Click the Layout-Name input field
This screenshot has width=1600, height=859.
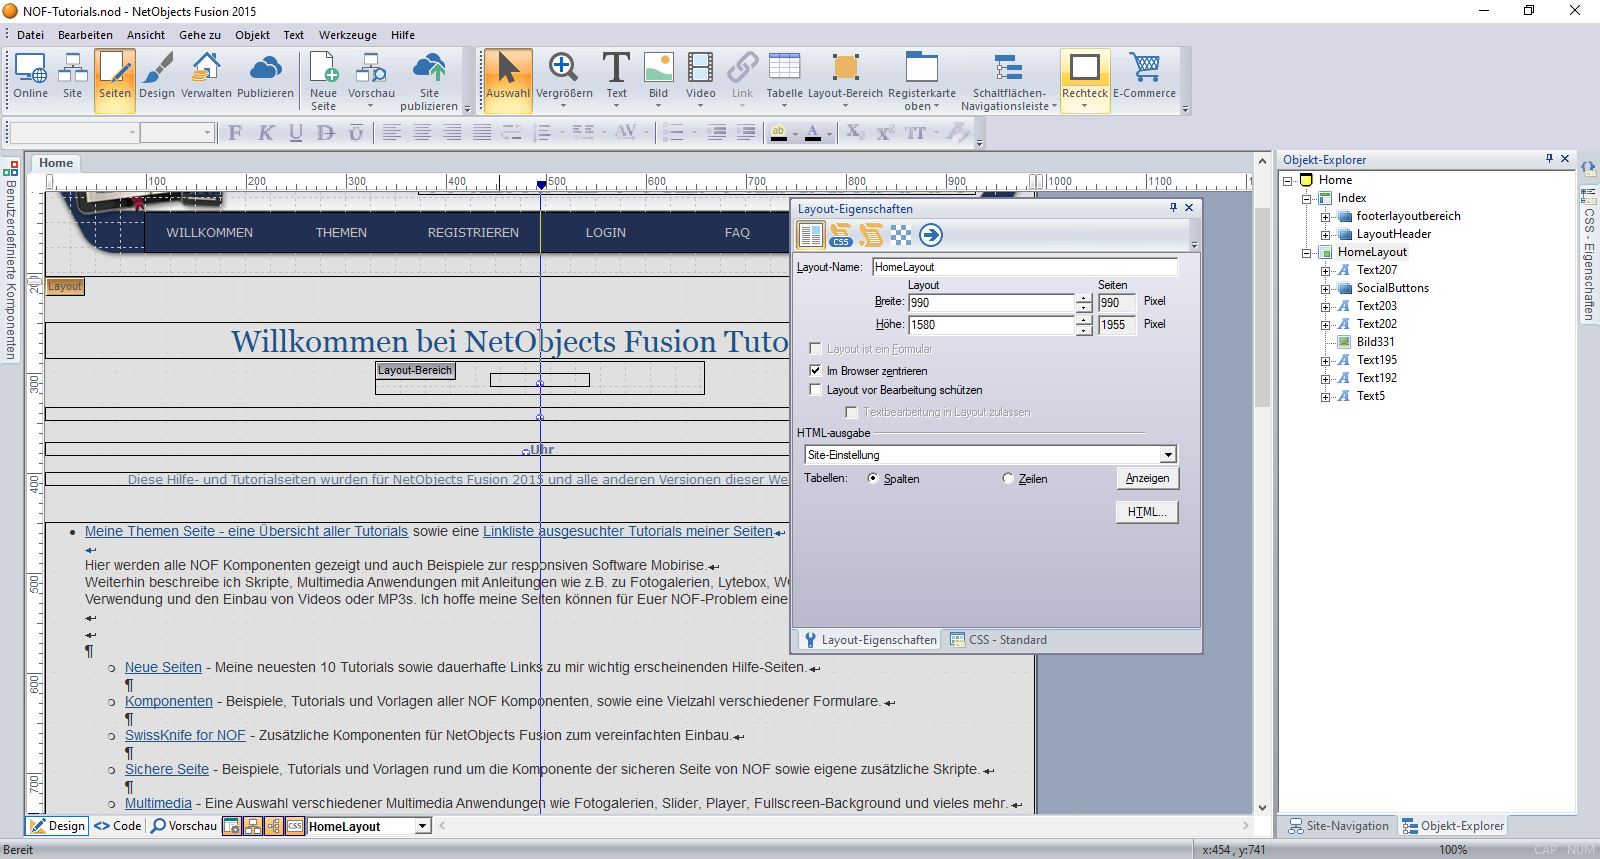point(1024,267)
